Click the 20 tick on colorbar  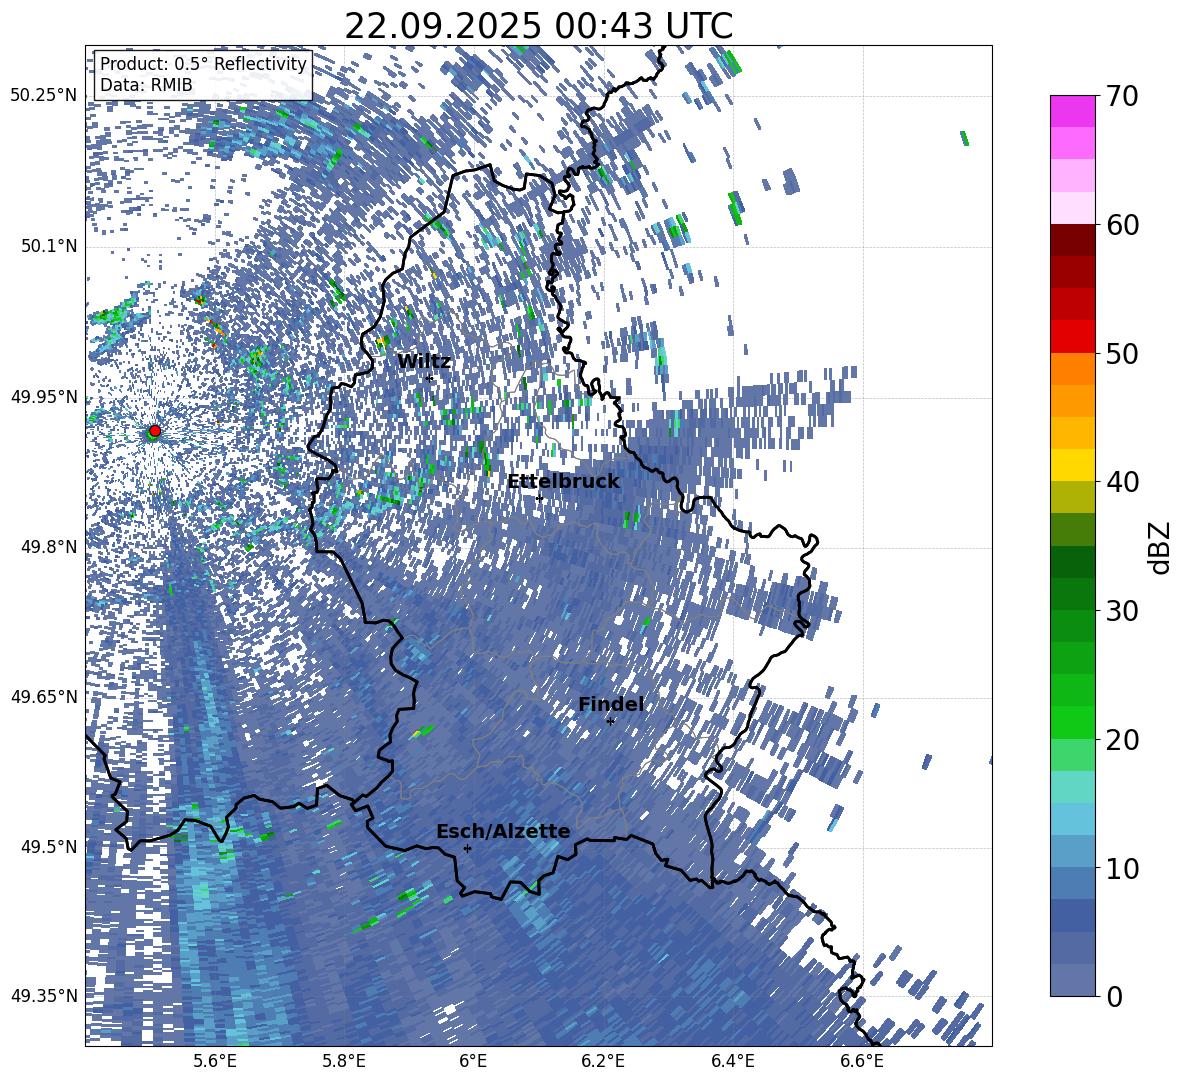pos(1123,740)
